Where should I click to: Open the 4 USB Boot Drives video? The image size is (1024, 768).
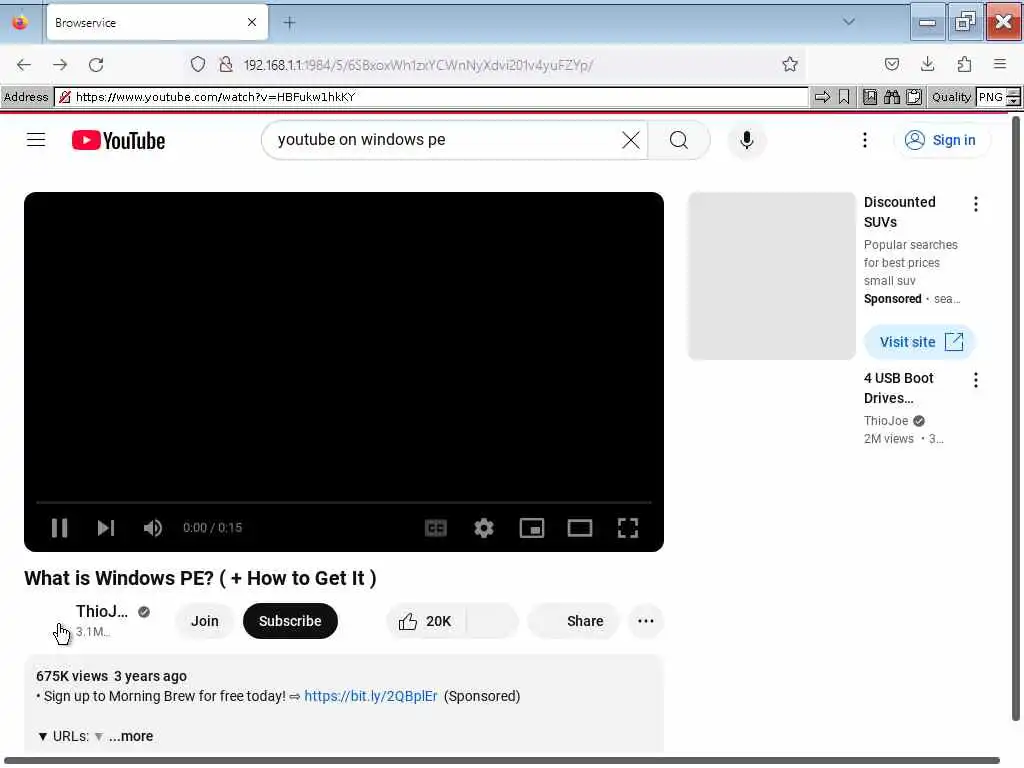coord(899,388)
